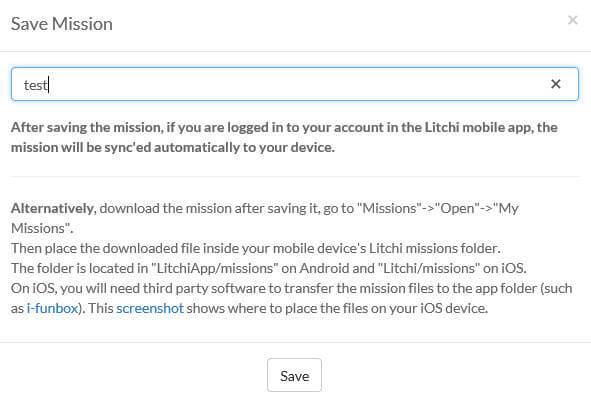591x401 pixels.
Task: Click the text shows where to place files
Action: click(337, 308)
